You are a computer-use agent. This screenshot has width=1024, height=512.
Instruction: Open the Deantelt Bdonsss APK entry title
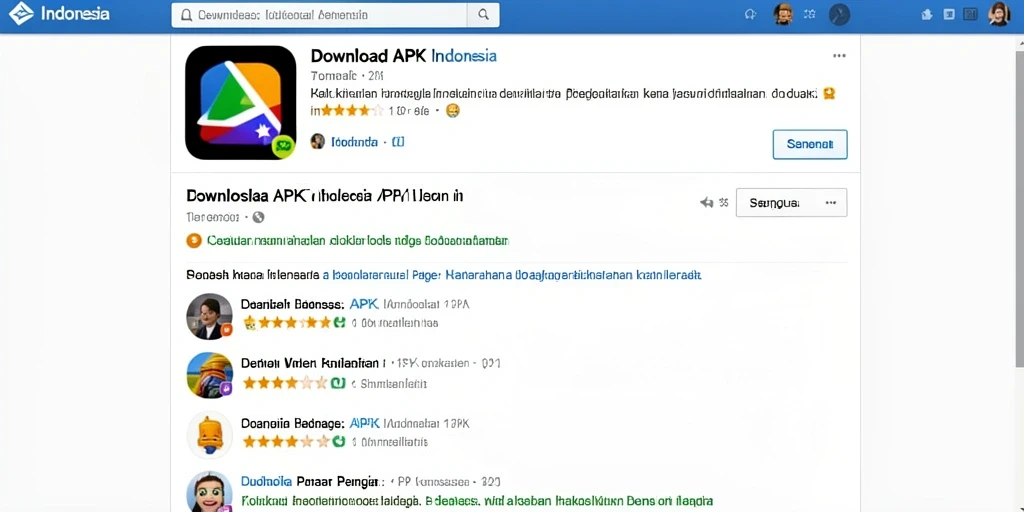355,304
